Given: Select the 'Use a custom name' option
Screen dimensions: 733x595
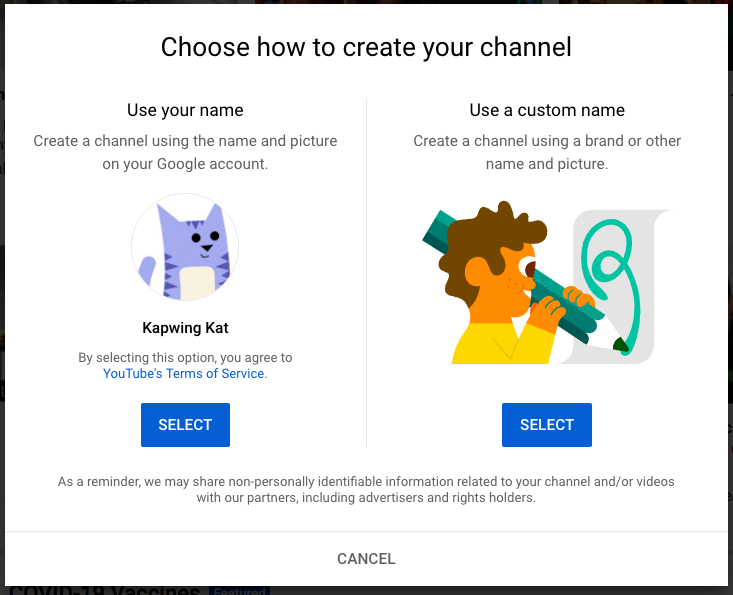Looking at the screenshot, I should (546, 424).
